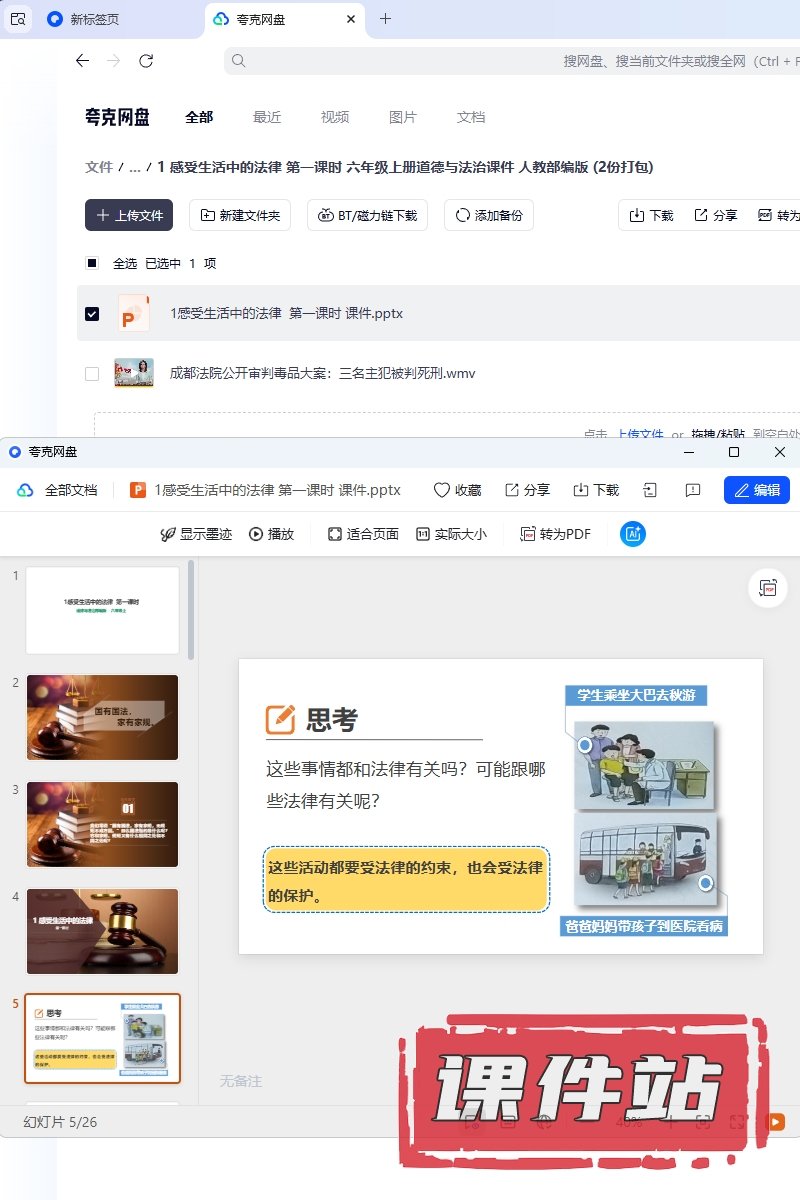The width and height of the screenshot is (800, 1200).
Task: Uncheck the 课件.pptx file checkbox
Action: [92, 314]
